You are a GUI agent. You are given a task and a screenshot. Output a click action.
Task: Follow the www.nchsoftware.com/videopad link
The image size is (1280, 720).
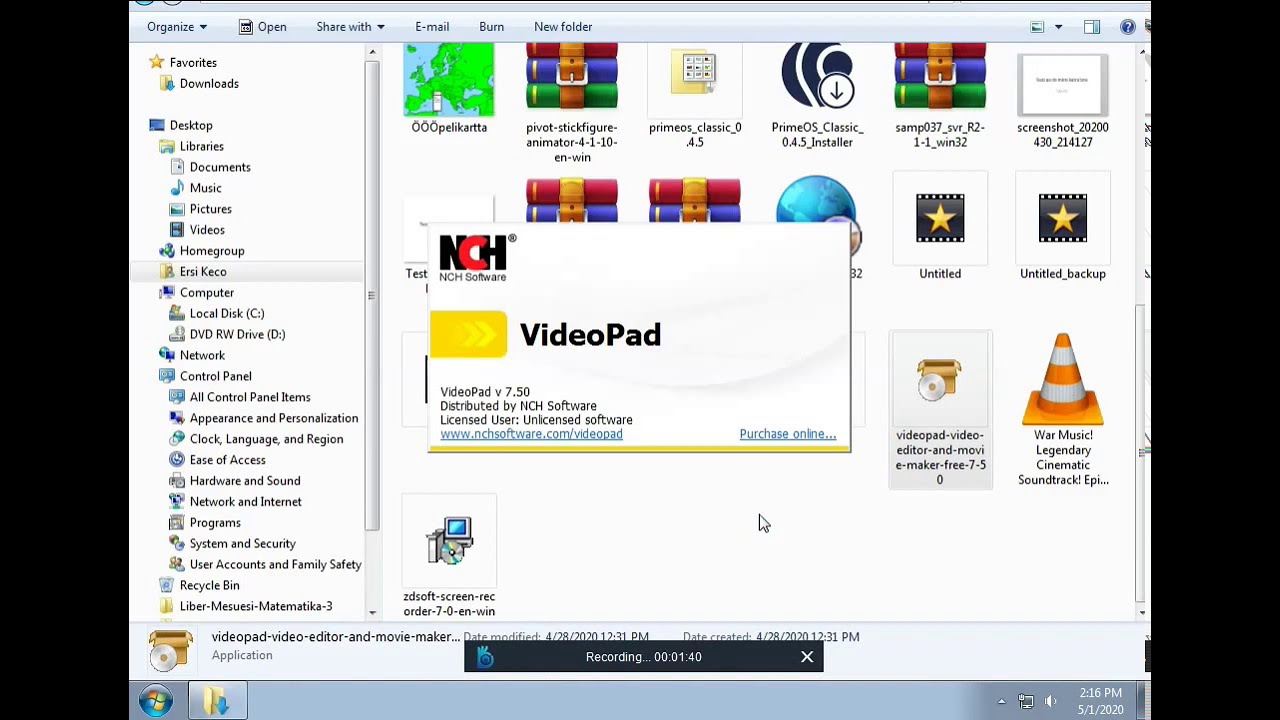point(531,434)
